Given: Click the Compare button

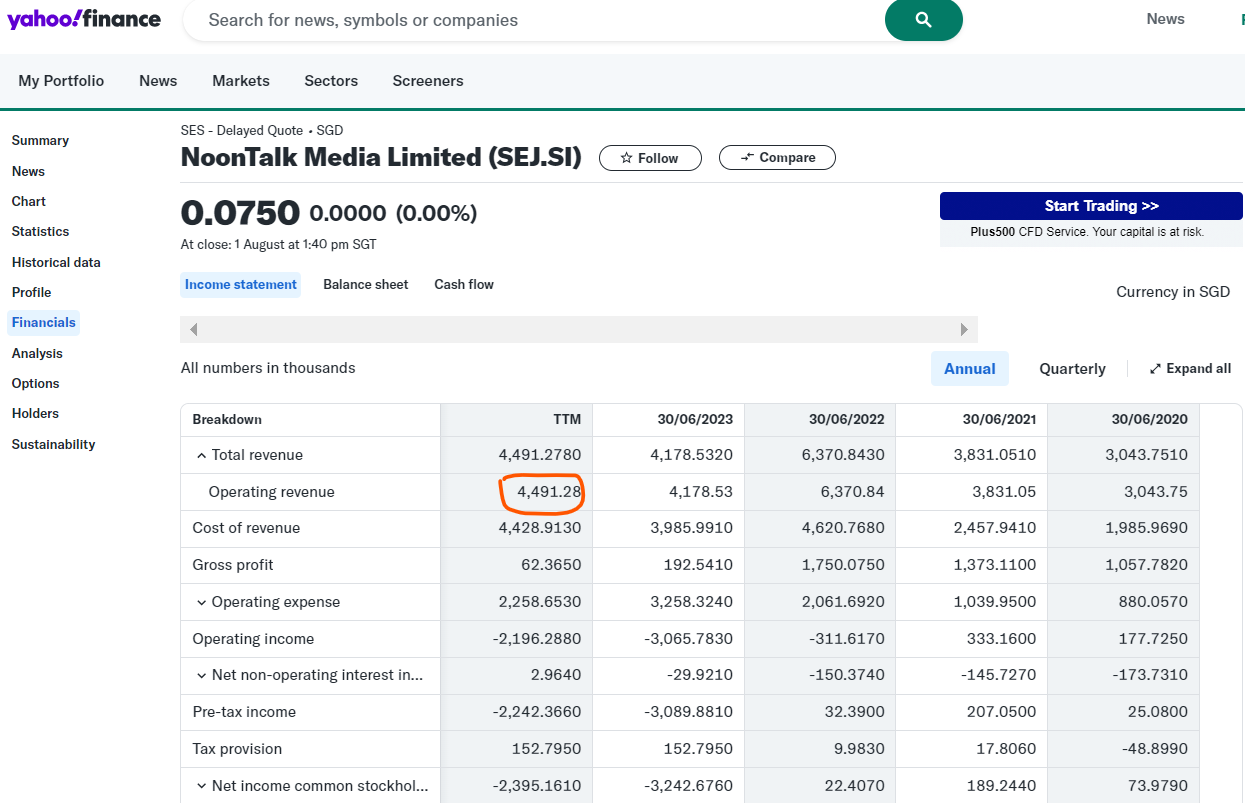Looking at the screenshot, I should point(777,158).
